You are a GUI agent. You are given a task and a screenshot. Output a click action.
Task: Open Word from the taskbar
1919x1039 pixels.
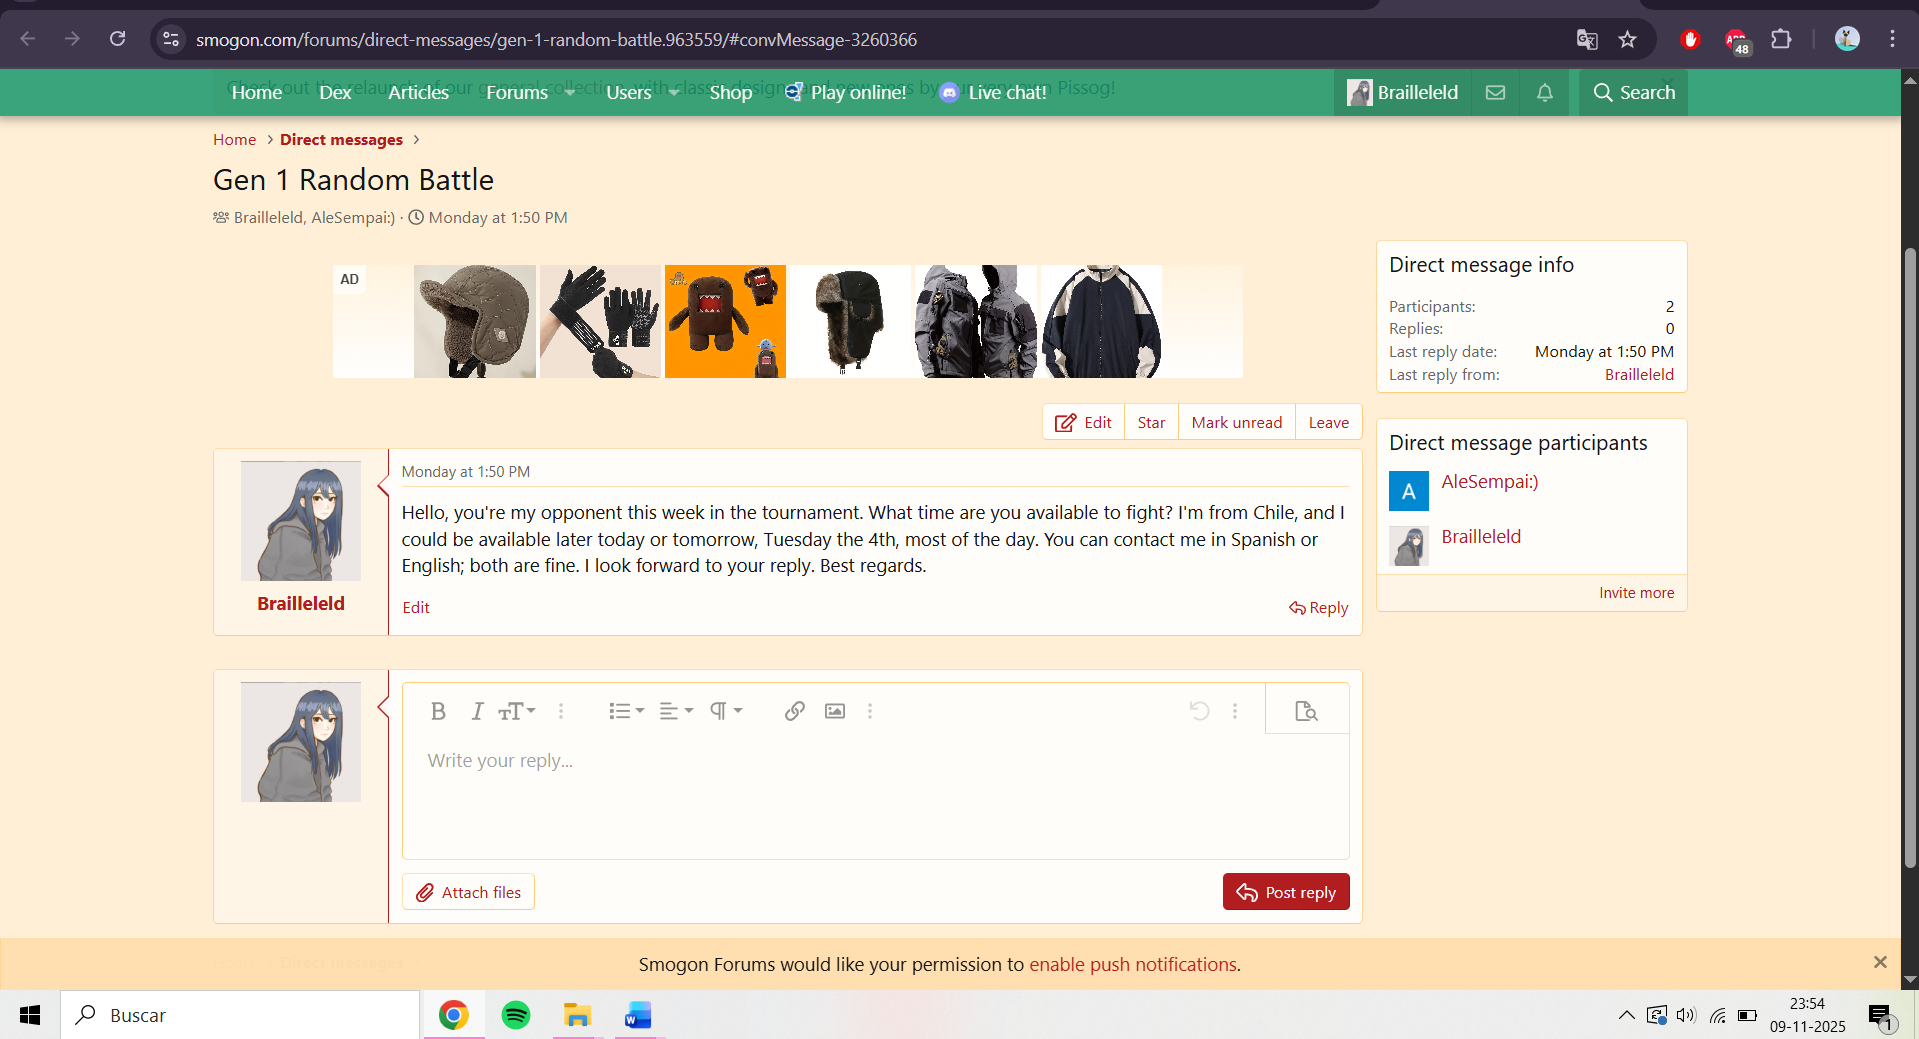pos(638,1015)
